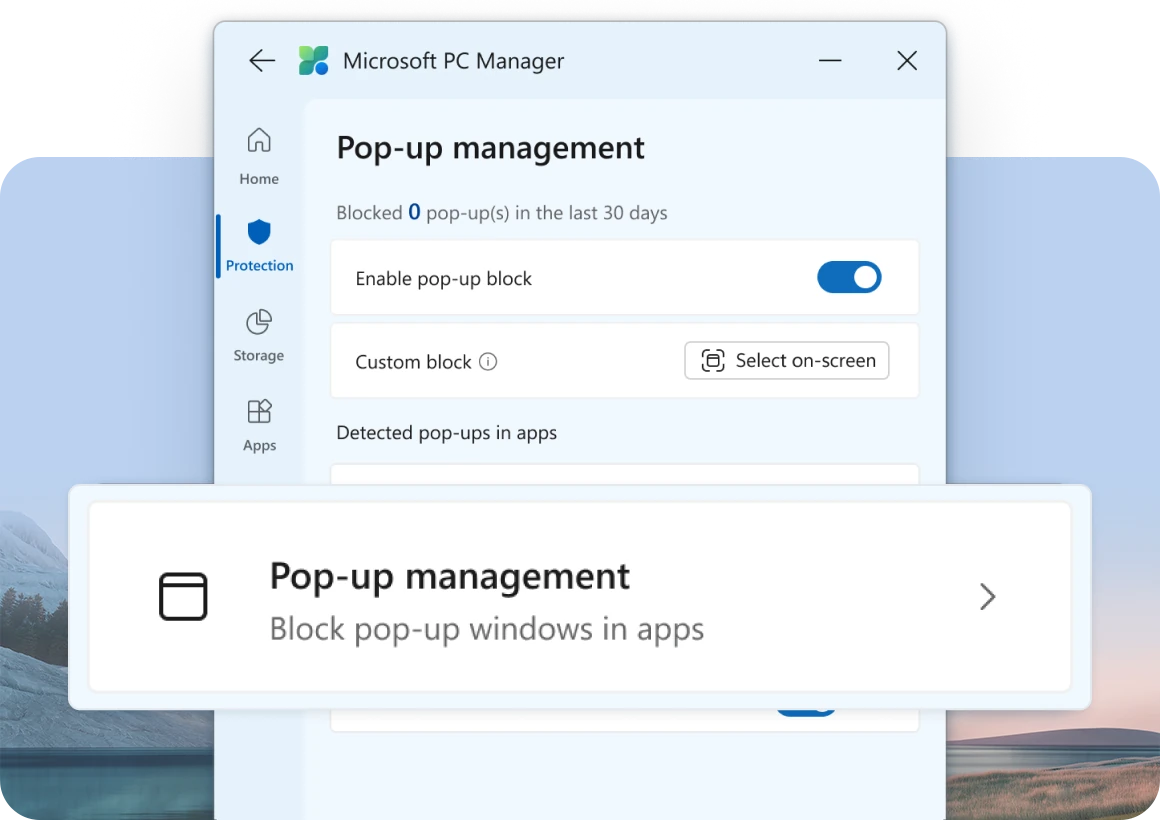Toggle Enable pop-up block setting
The image size is (1160, 820).
[x=849, y=277]
